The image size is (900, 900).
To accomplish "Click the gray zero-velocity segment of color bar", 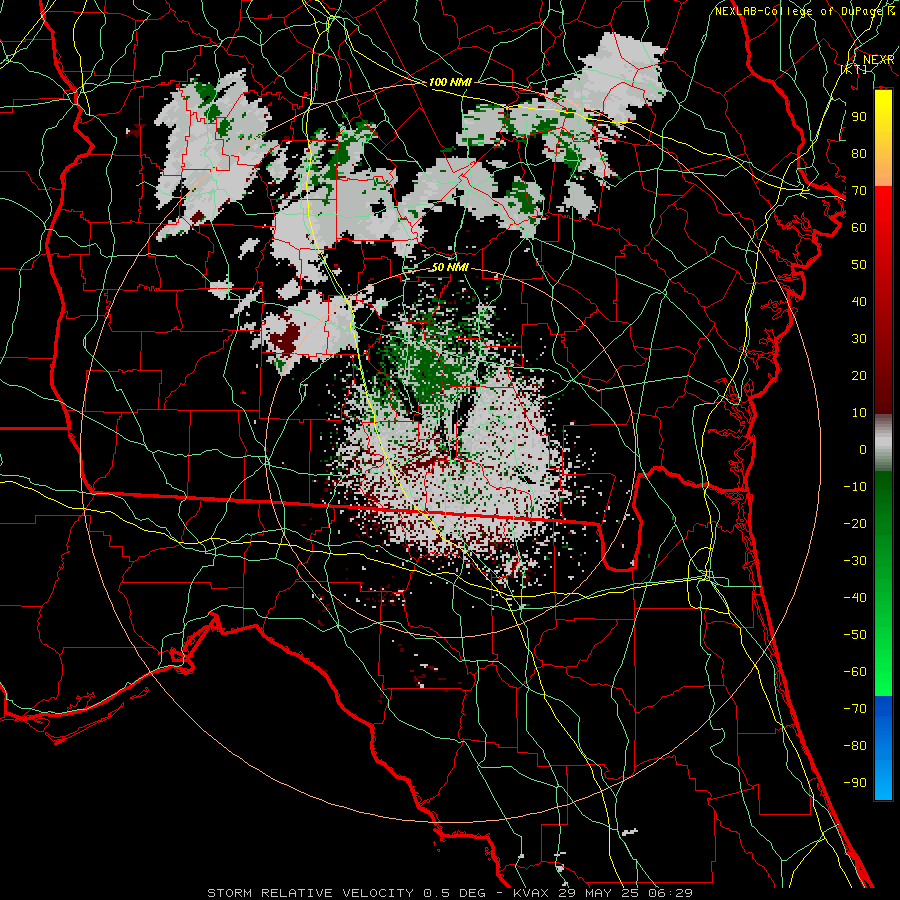I will (883, 443).
